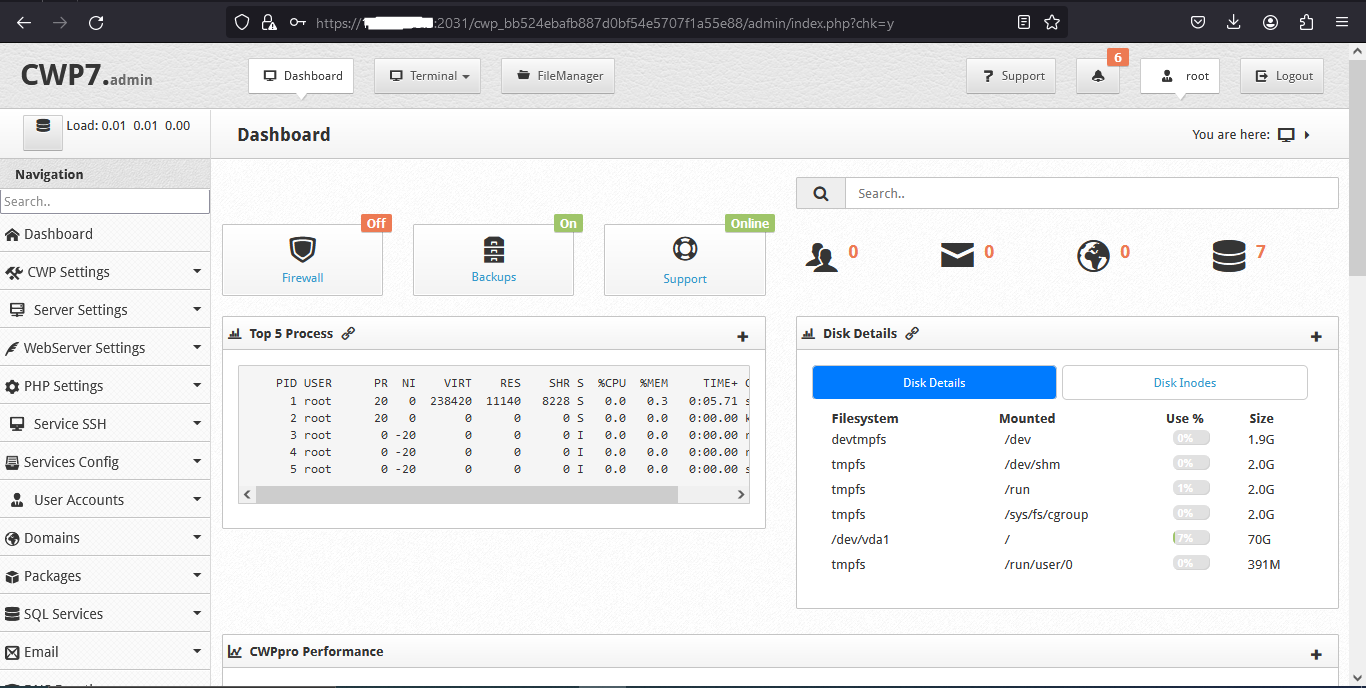Click the databases stack icon showing 7
The height and width of the screenshot is (688, 1366).
click(x=1230, y=255)
